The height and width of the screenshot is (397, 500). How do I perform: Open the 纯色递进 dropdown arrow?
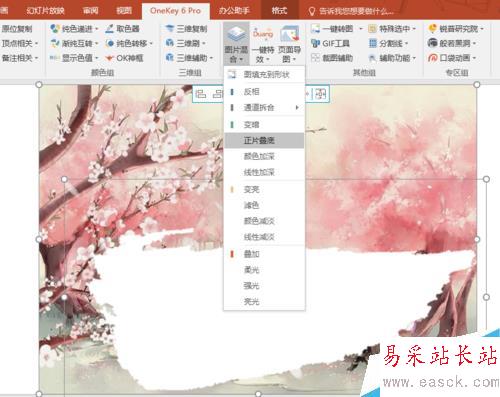coord(97,29)
